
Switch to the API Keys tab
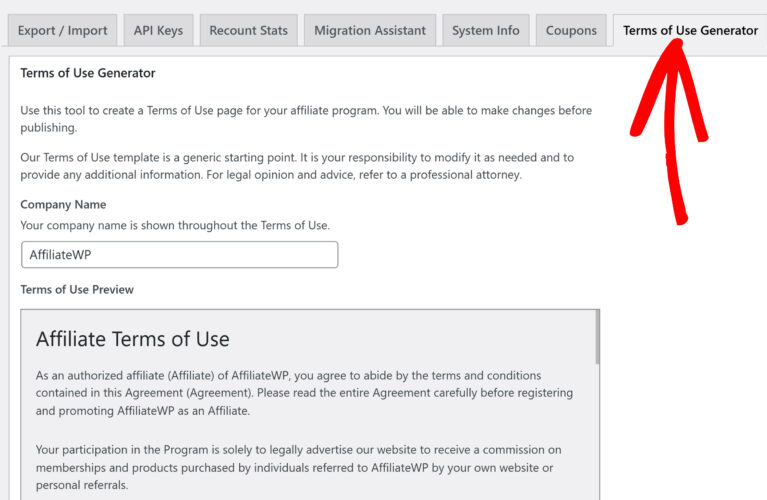pyautogui.click(x=158, y=30)
